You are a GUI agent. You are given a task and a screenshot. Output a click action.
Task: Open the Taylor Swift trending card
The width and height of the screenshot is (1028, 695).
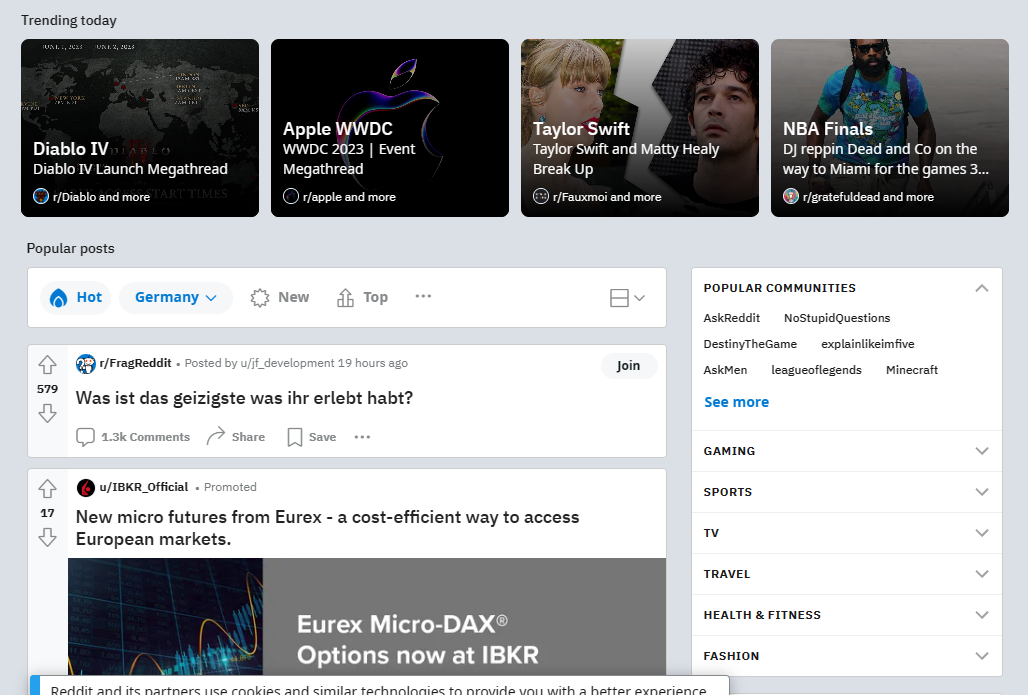pos(640,128)
